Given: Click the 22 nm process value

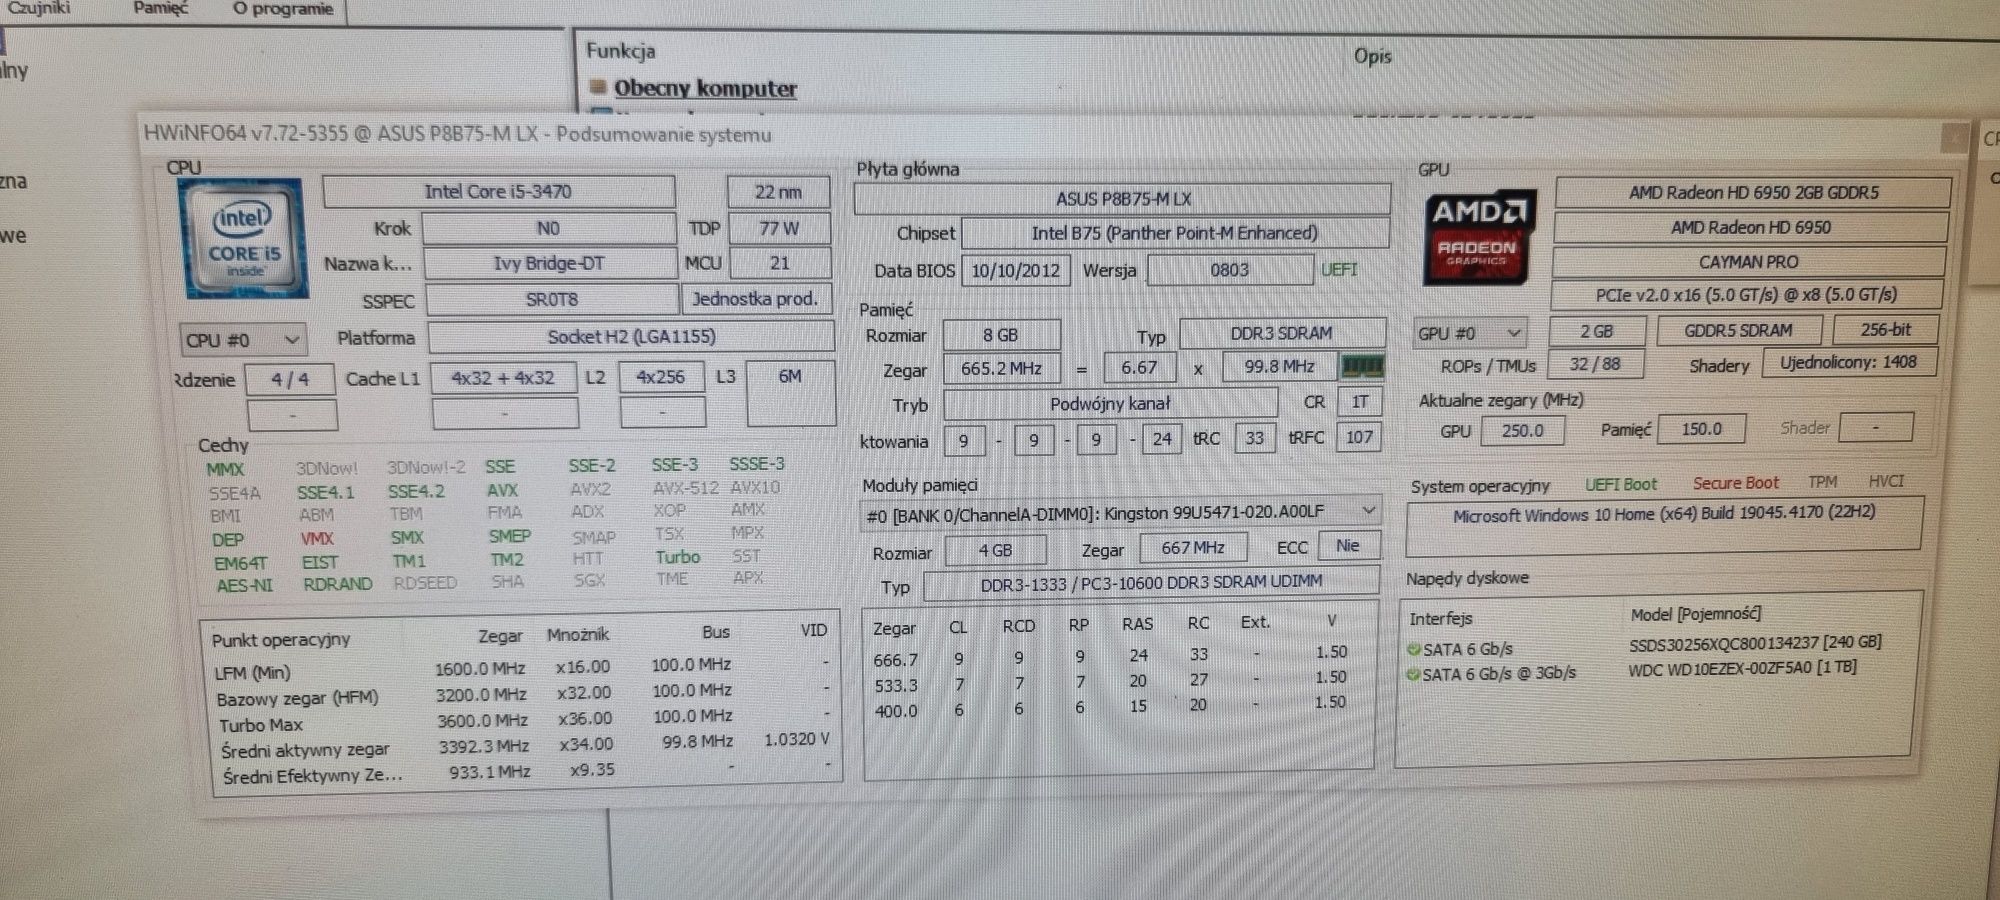Looking at the screenshot, I should click(x=778, y=191).
